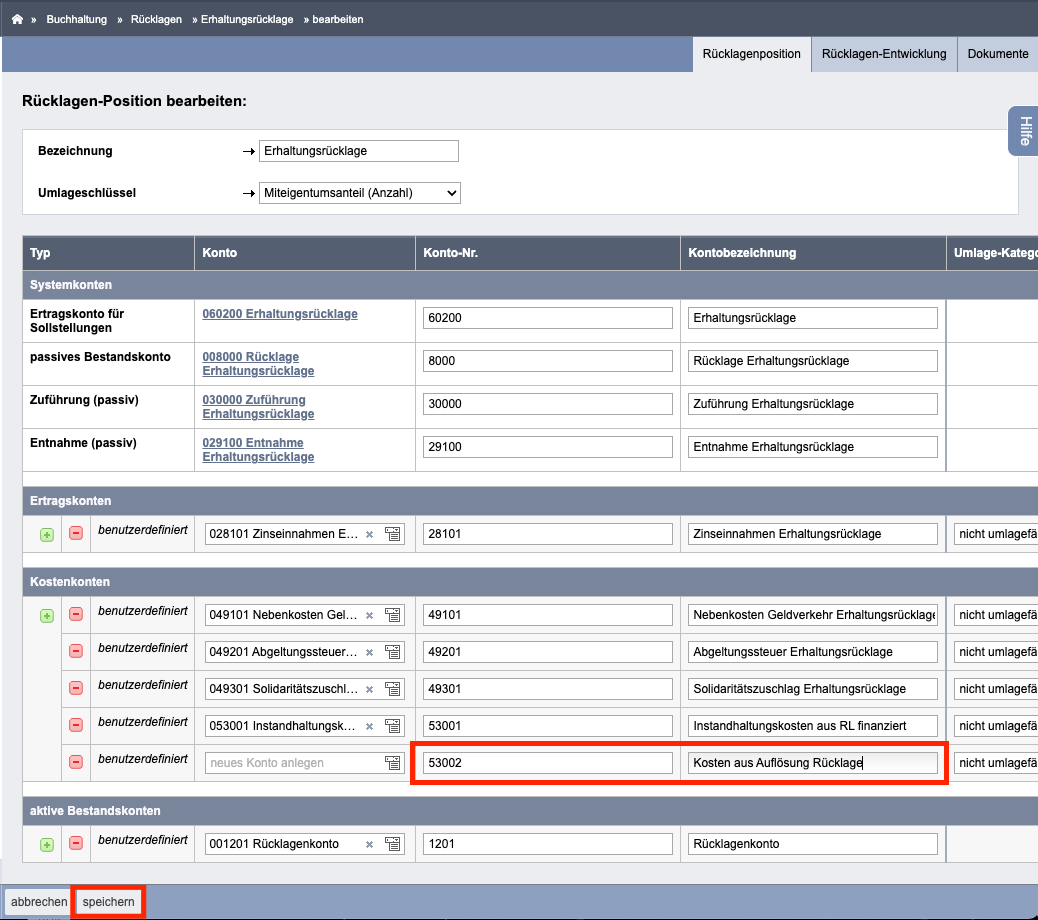Remove the 53002 Kosten aus Auflösung row
The image size is (1038, 920).
[x=76, y=762]
